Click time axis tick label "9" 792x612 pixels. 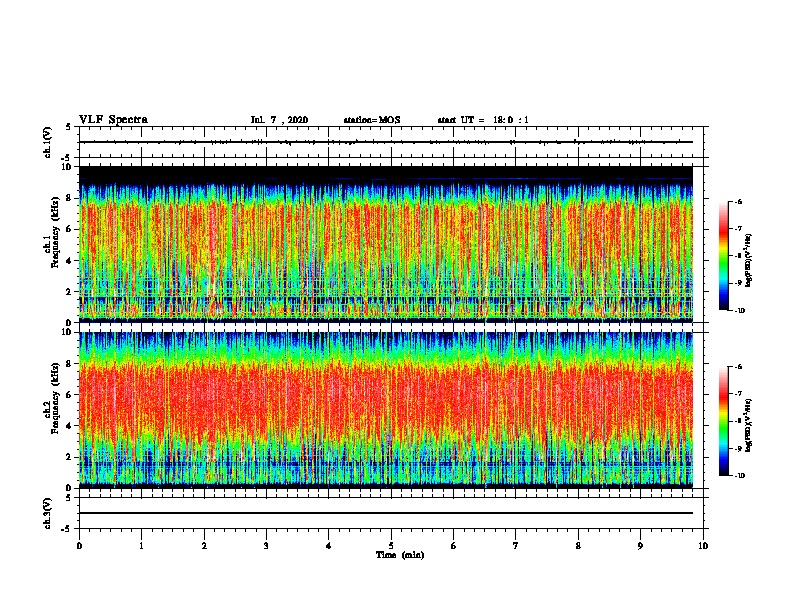point(640,545)
